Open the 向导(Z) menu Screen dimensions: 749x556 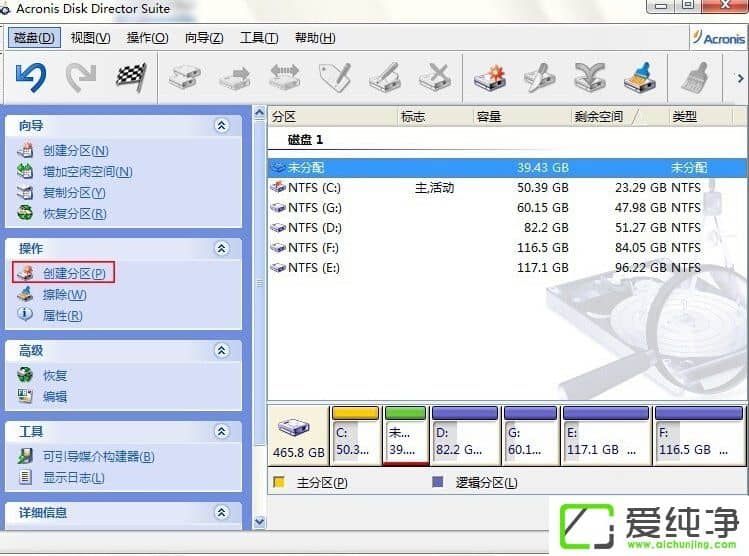pyautogui.click(x=204, y=37)
